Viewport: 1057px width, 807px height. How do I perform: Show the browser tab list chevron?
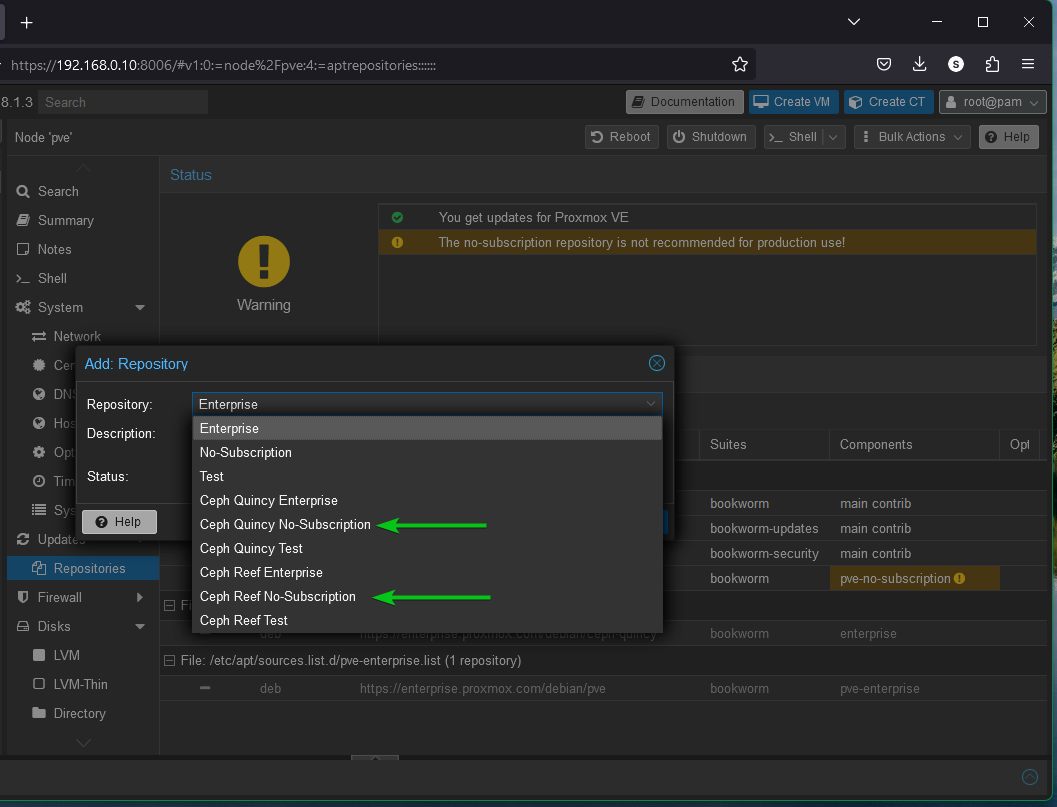pos(853,22)
